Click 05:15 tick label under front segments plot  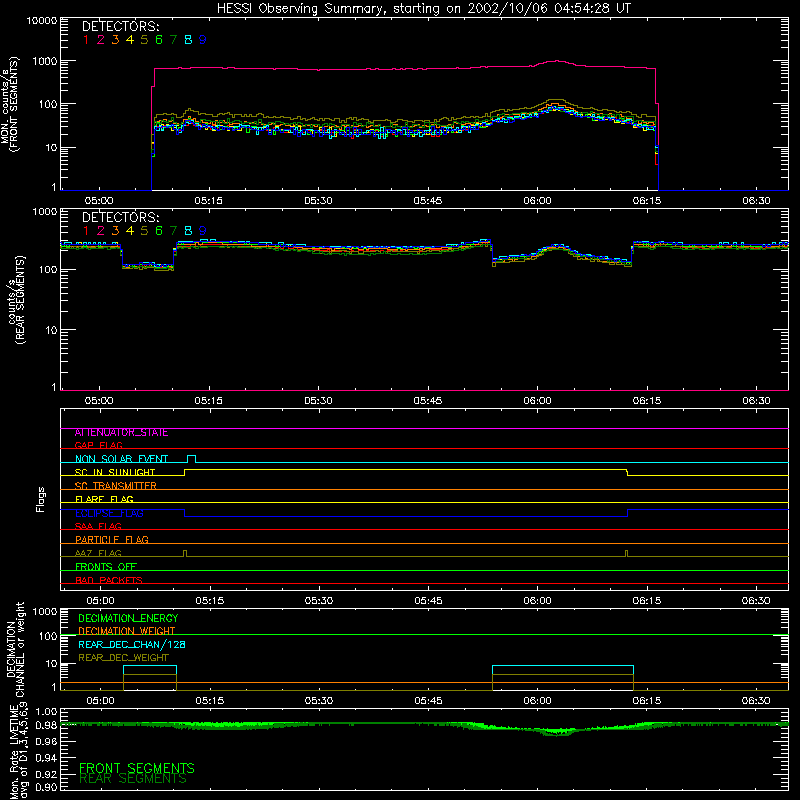tap(209, 201)
